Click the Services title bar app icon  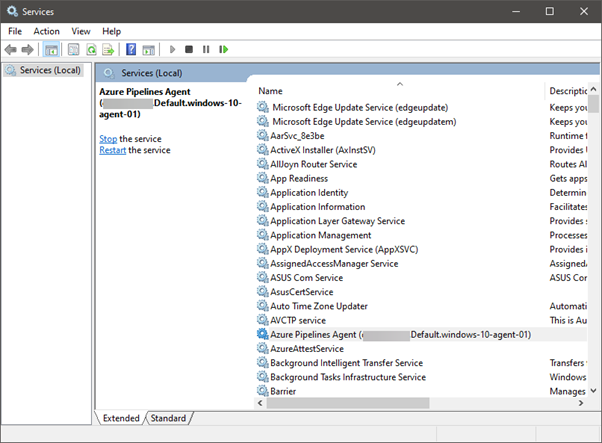pos(12,11)
